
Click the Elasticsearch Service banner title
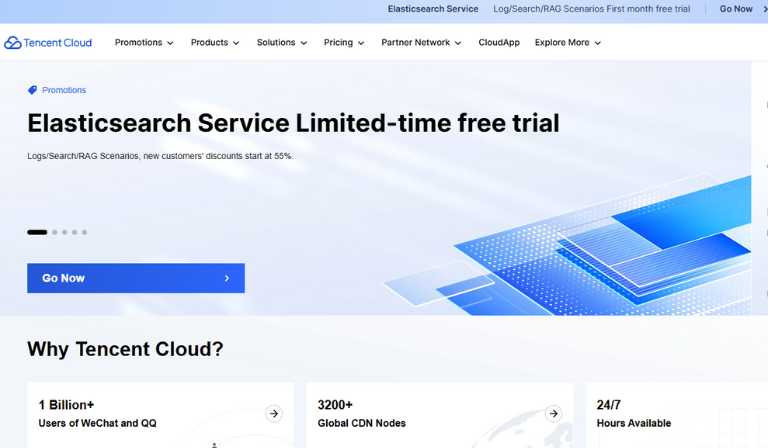coord(433,9)
